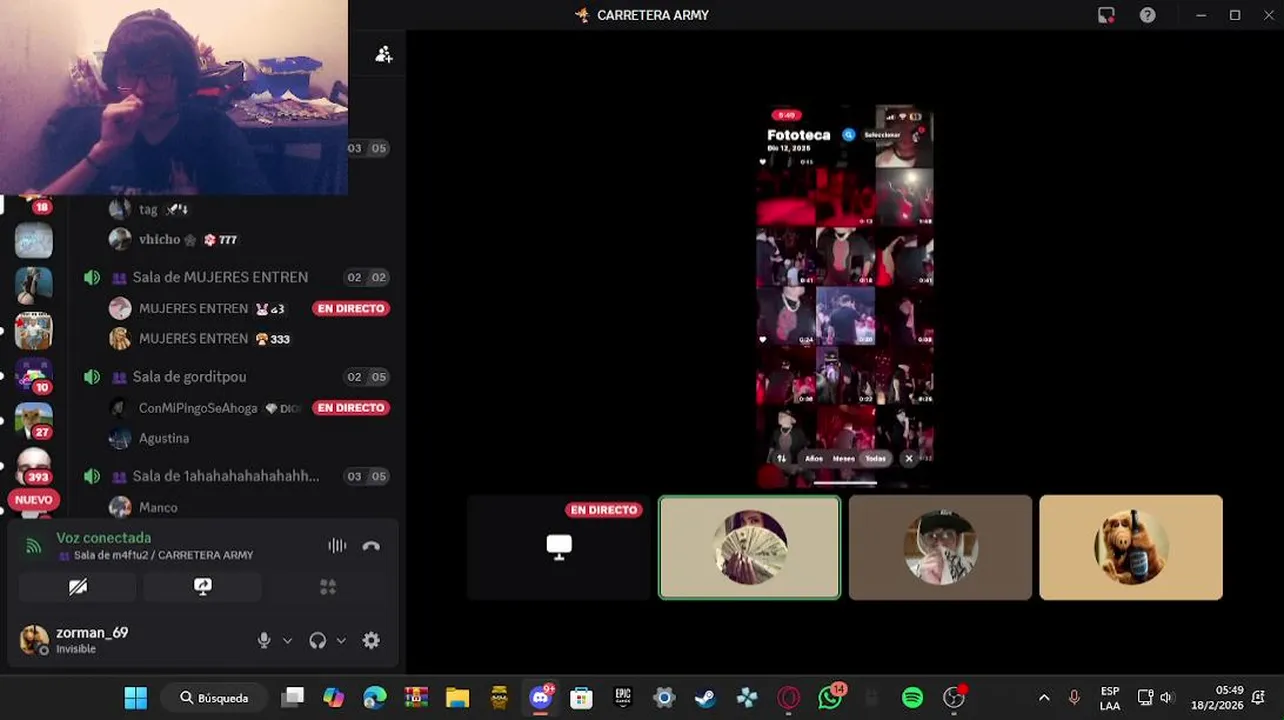This screenshot has height=720, width=1284.
Task: Show hidden tray icons chevron
Action: 1044,698
